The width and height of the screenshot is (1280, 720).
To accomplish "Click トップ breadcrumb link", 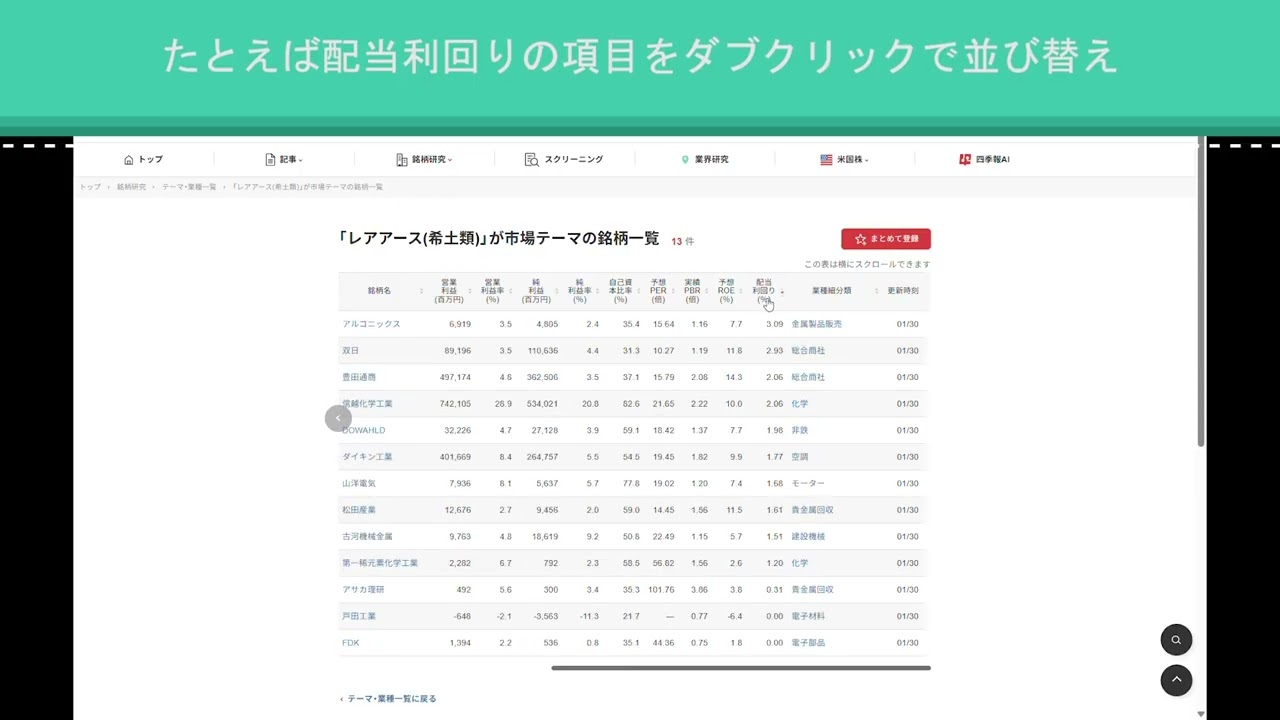I will 90,187.
